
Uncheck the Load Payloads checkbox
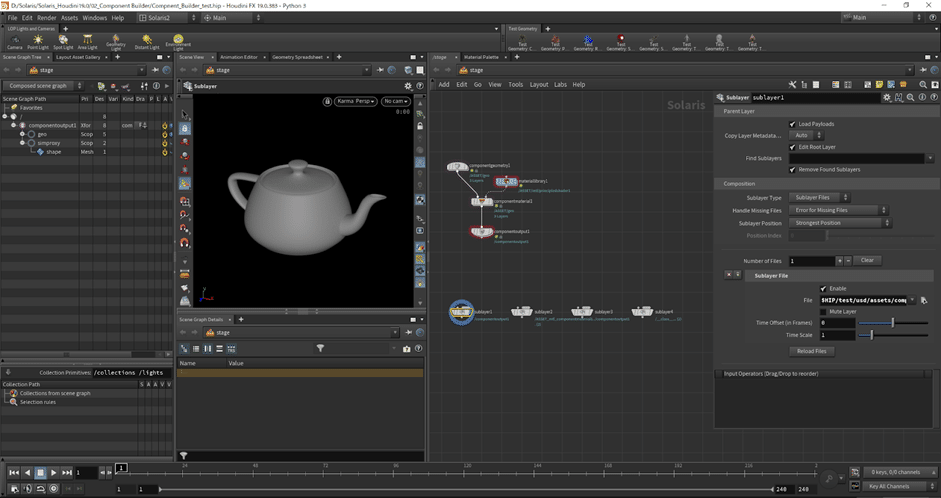coord(794,124)
